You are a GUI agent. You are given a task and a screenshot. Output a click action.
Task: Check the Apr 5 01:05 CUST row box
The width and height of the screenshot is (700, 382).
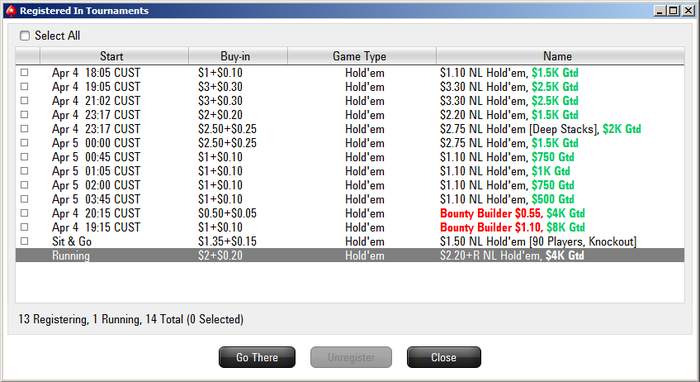(x=24, y=171)
